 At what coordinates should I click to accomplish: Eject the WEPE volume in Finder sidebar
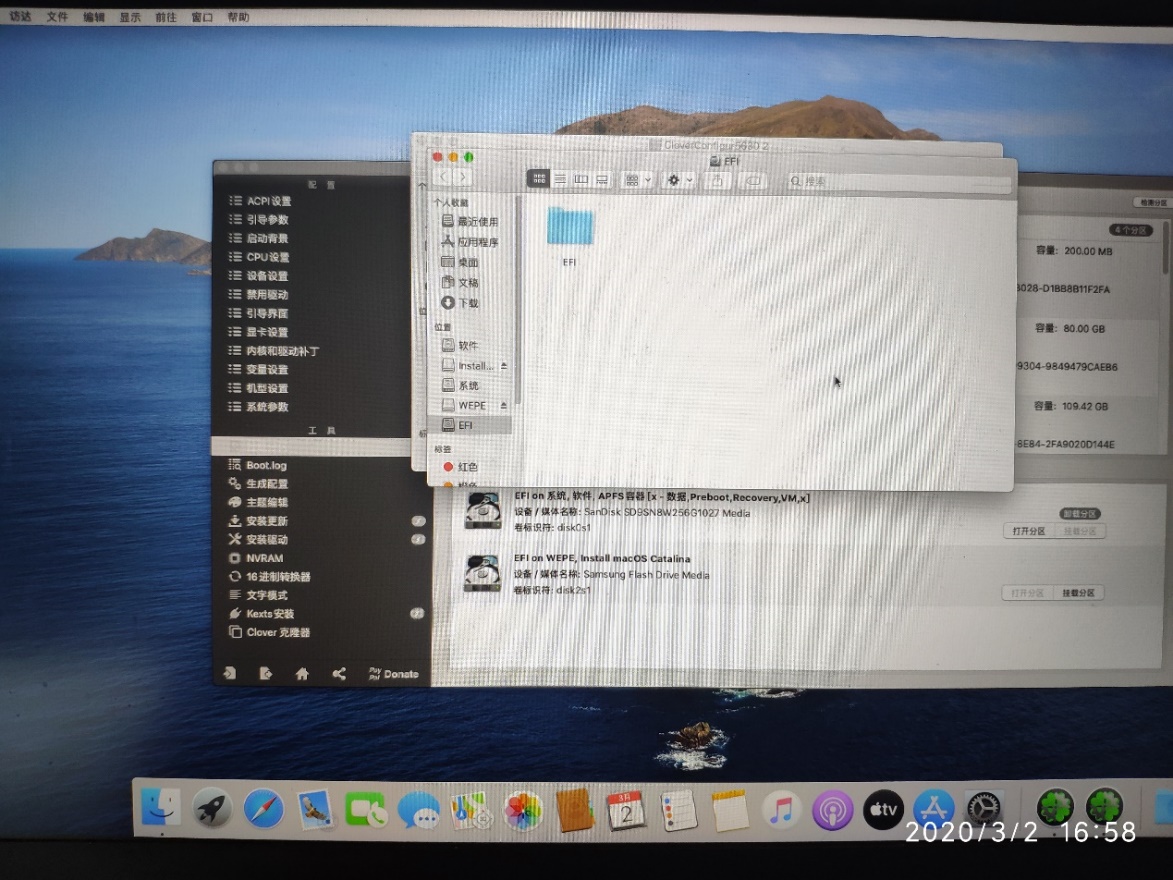point(503,406)
